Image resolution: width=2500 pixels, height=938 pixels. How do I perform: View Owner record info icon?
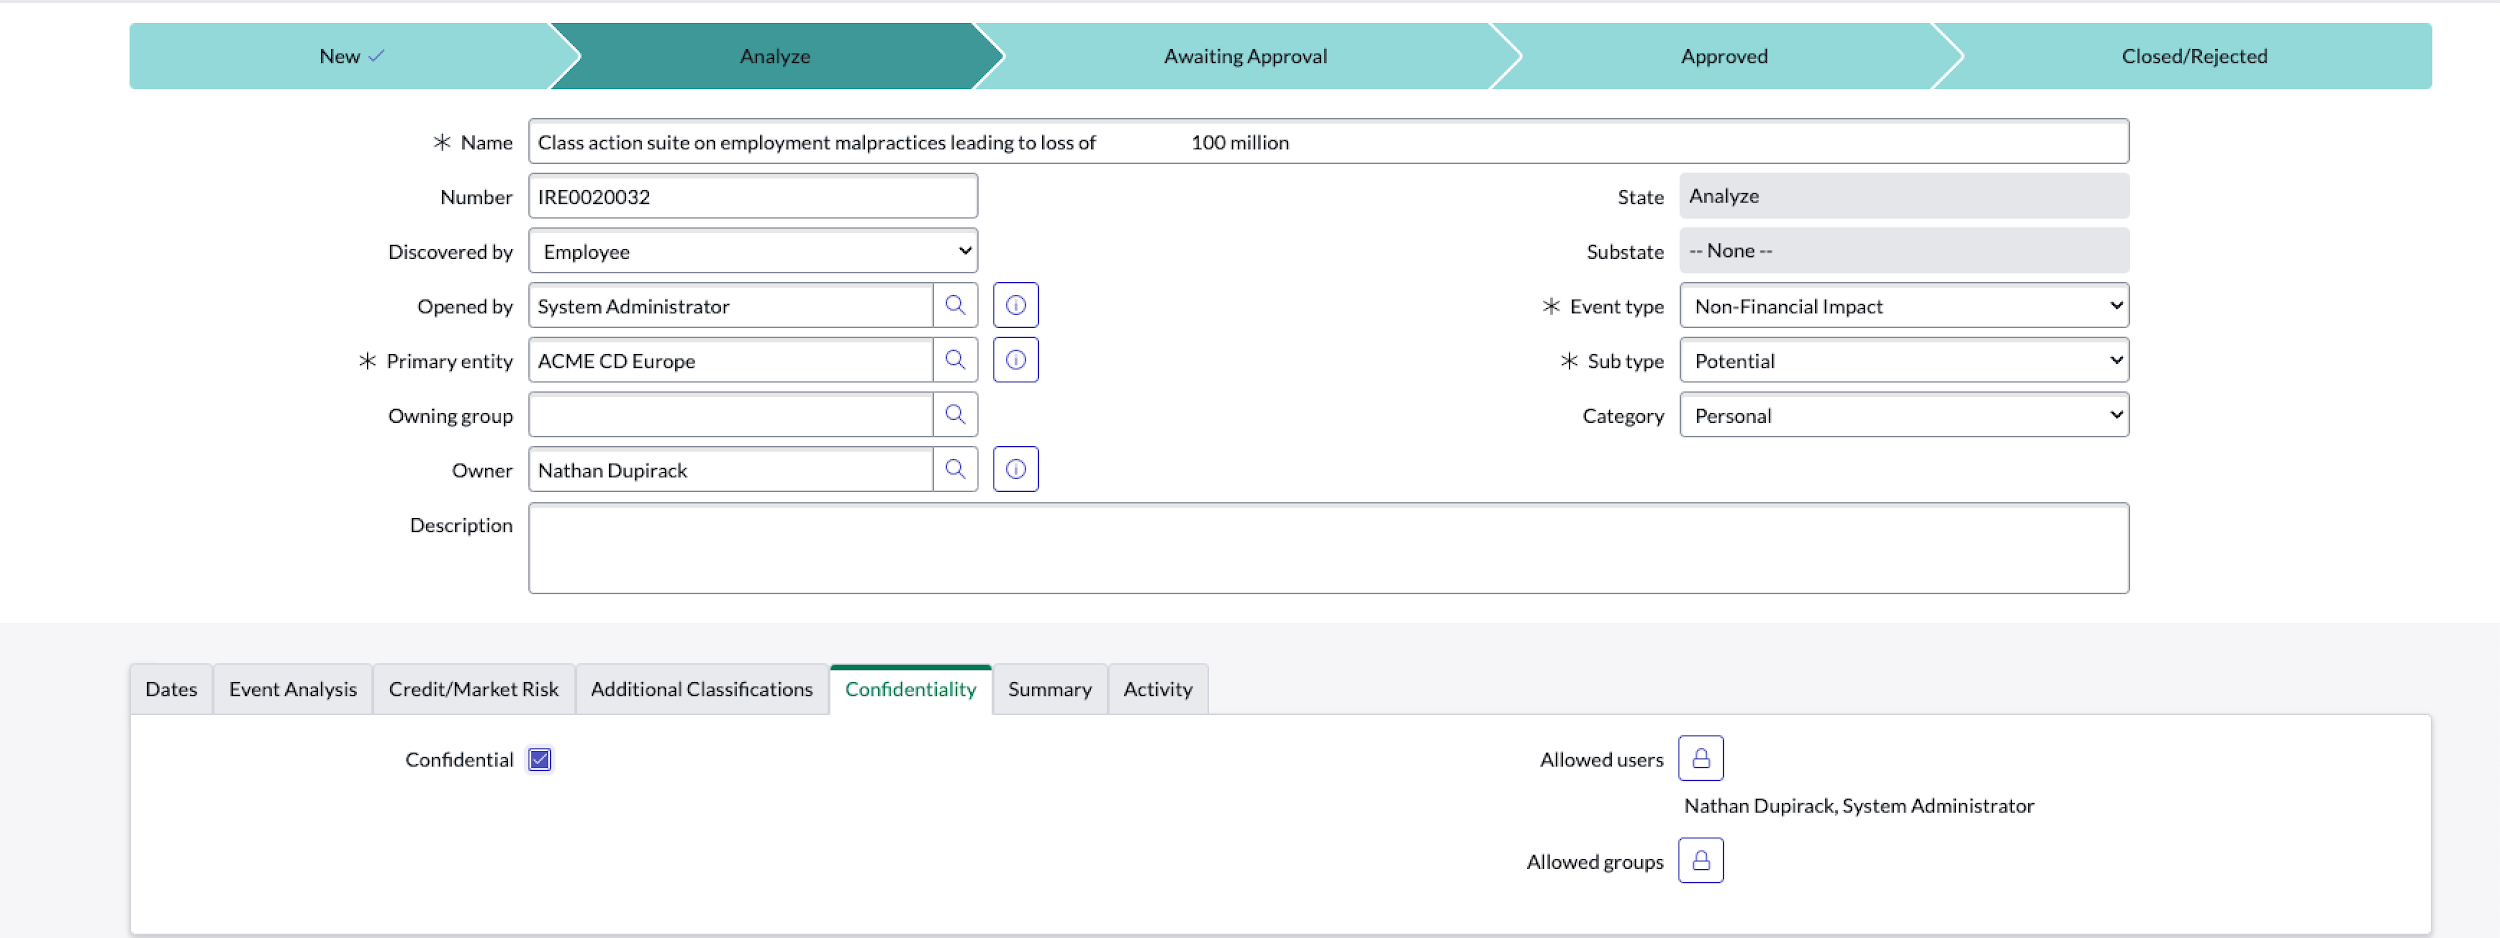click(1015, 469)
